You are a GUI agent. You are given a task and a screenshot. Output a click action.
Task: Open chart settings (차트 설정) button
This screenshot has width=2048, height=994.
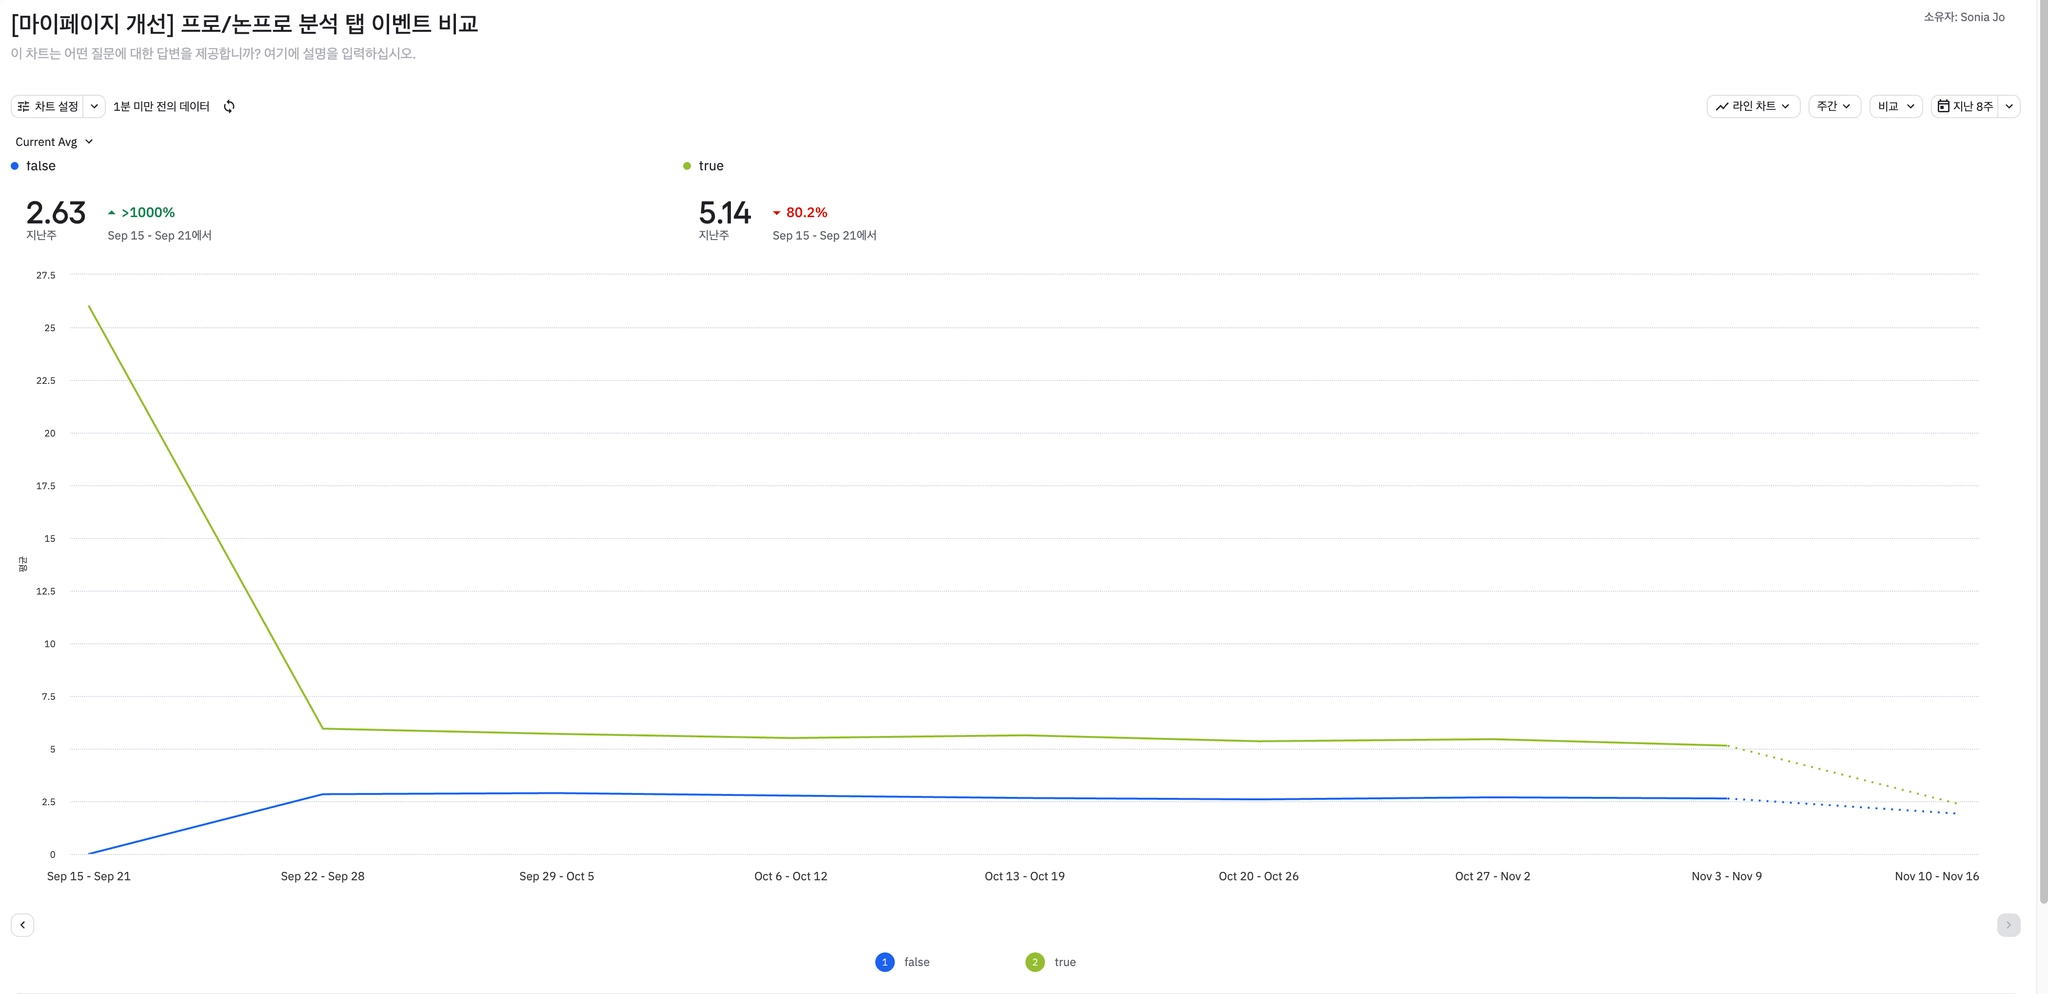48,107
